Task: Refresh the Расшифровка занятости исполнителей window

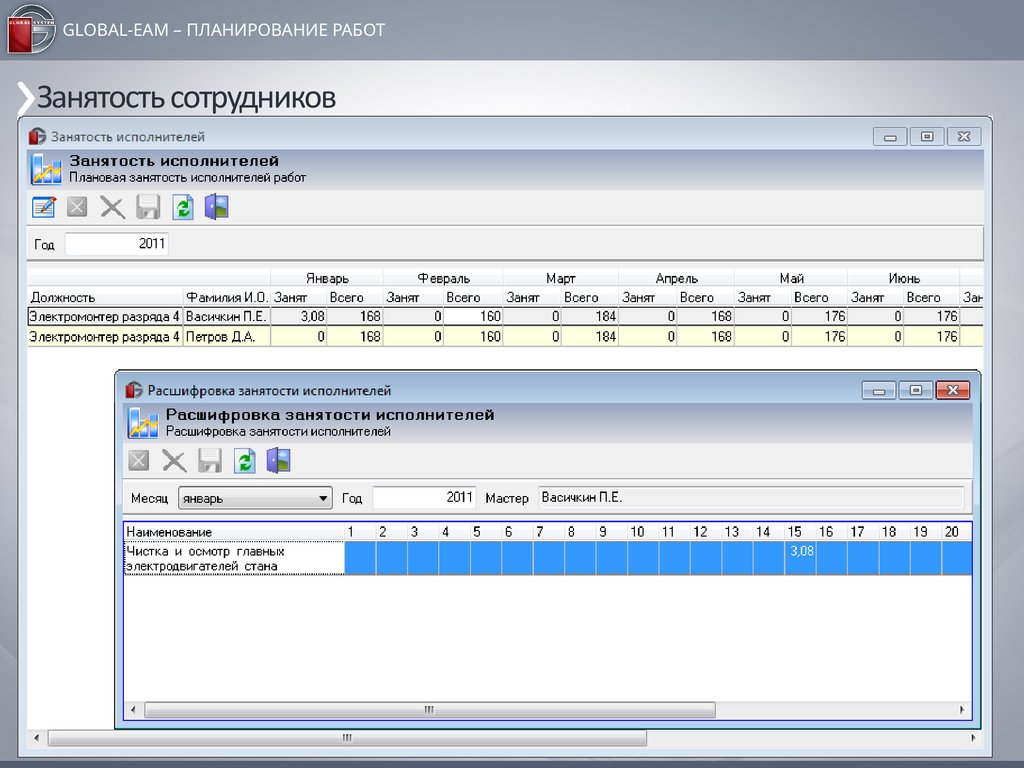Action: (245, 460)
